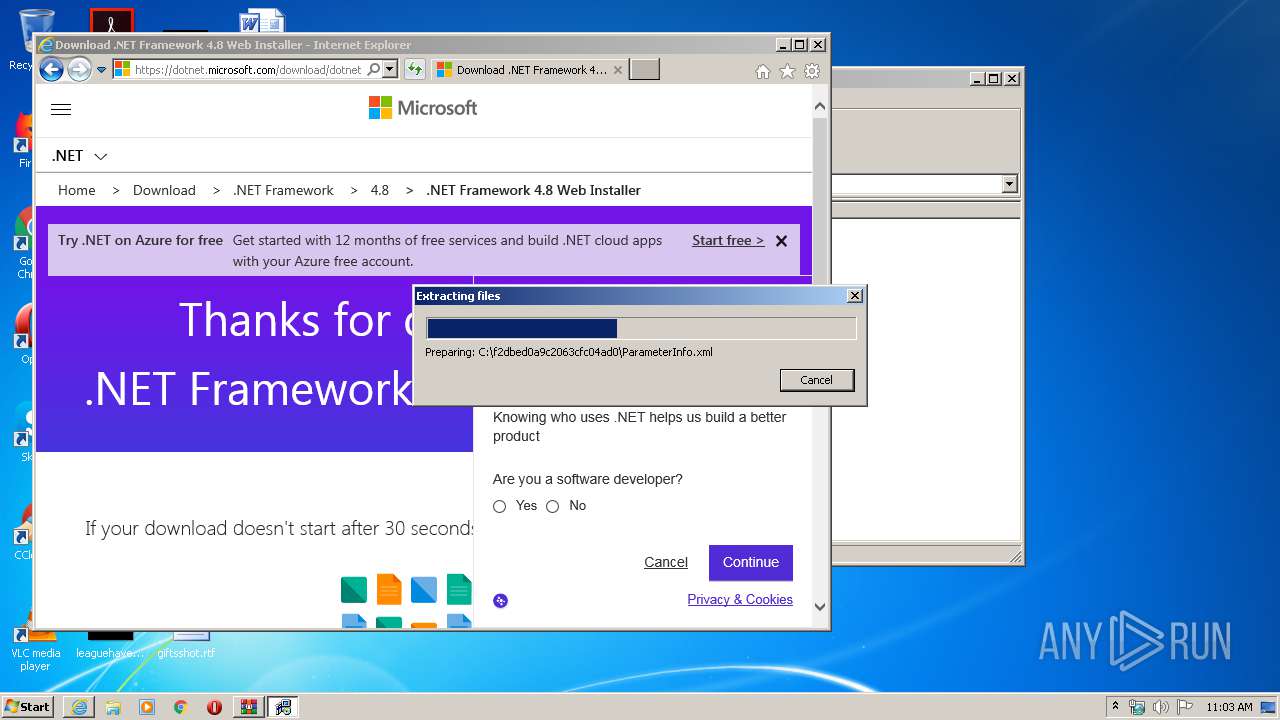
Task: Open Windows Explorer from the taskbar
Action: coord(113,707)
